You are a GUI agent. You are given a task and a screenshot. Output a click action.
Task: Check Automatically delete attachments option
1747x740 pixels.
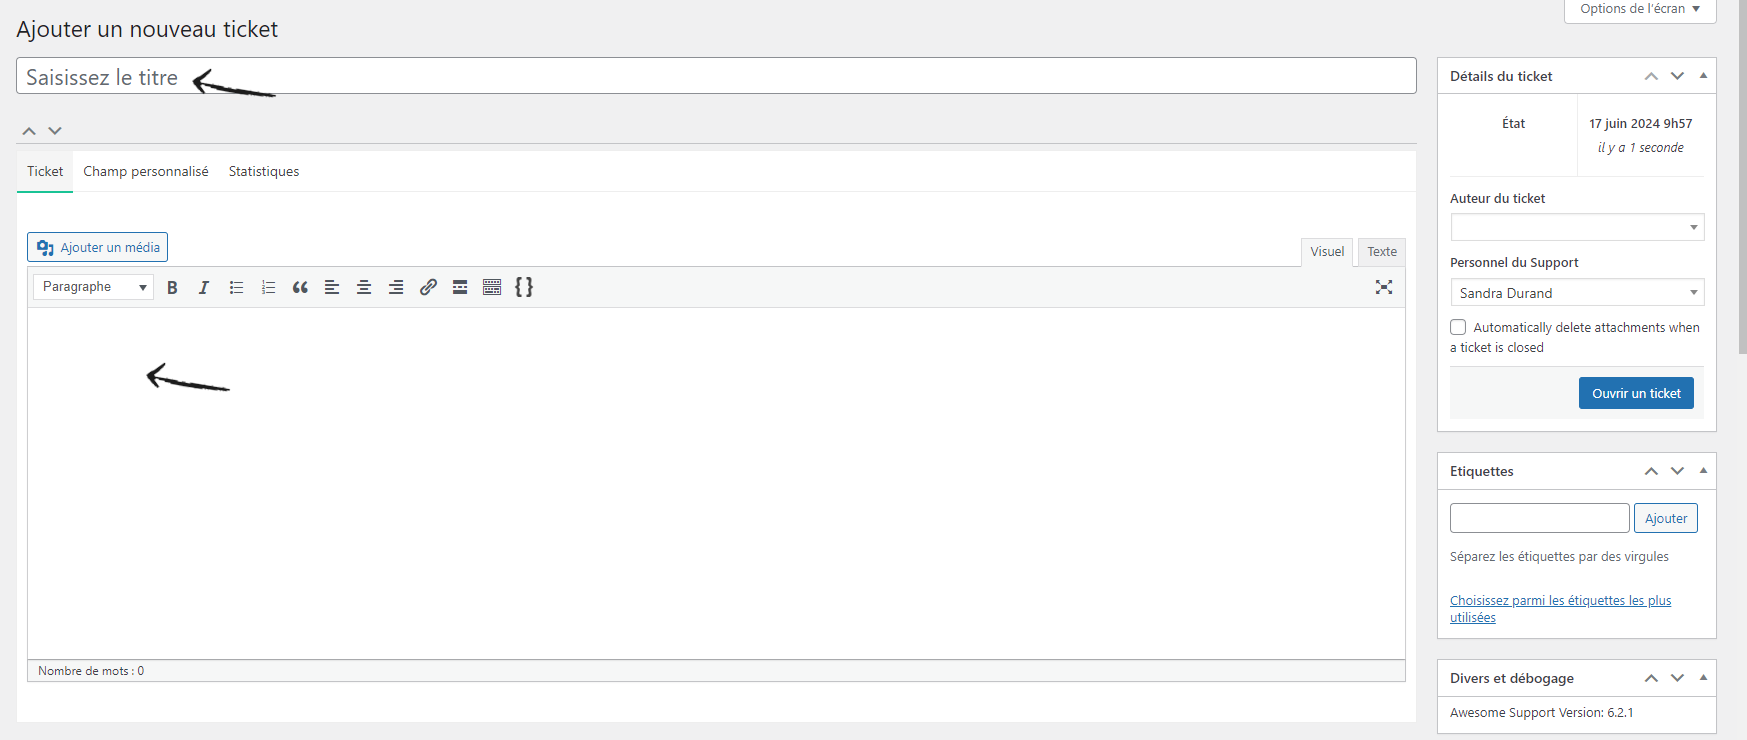[x=1458, y=327]
